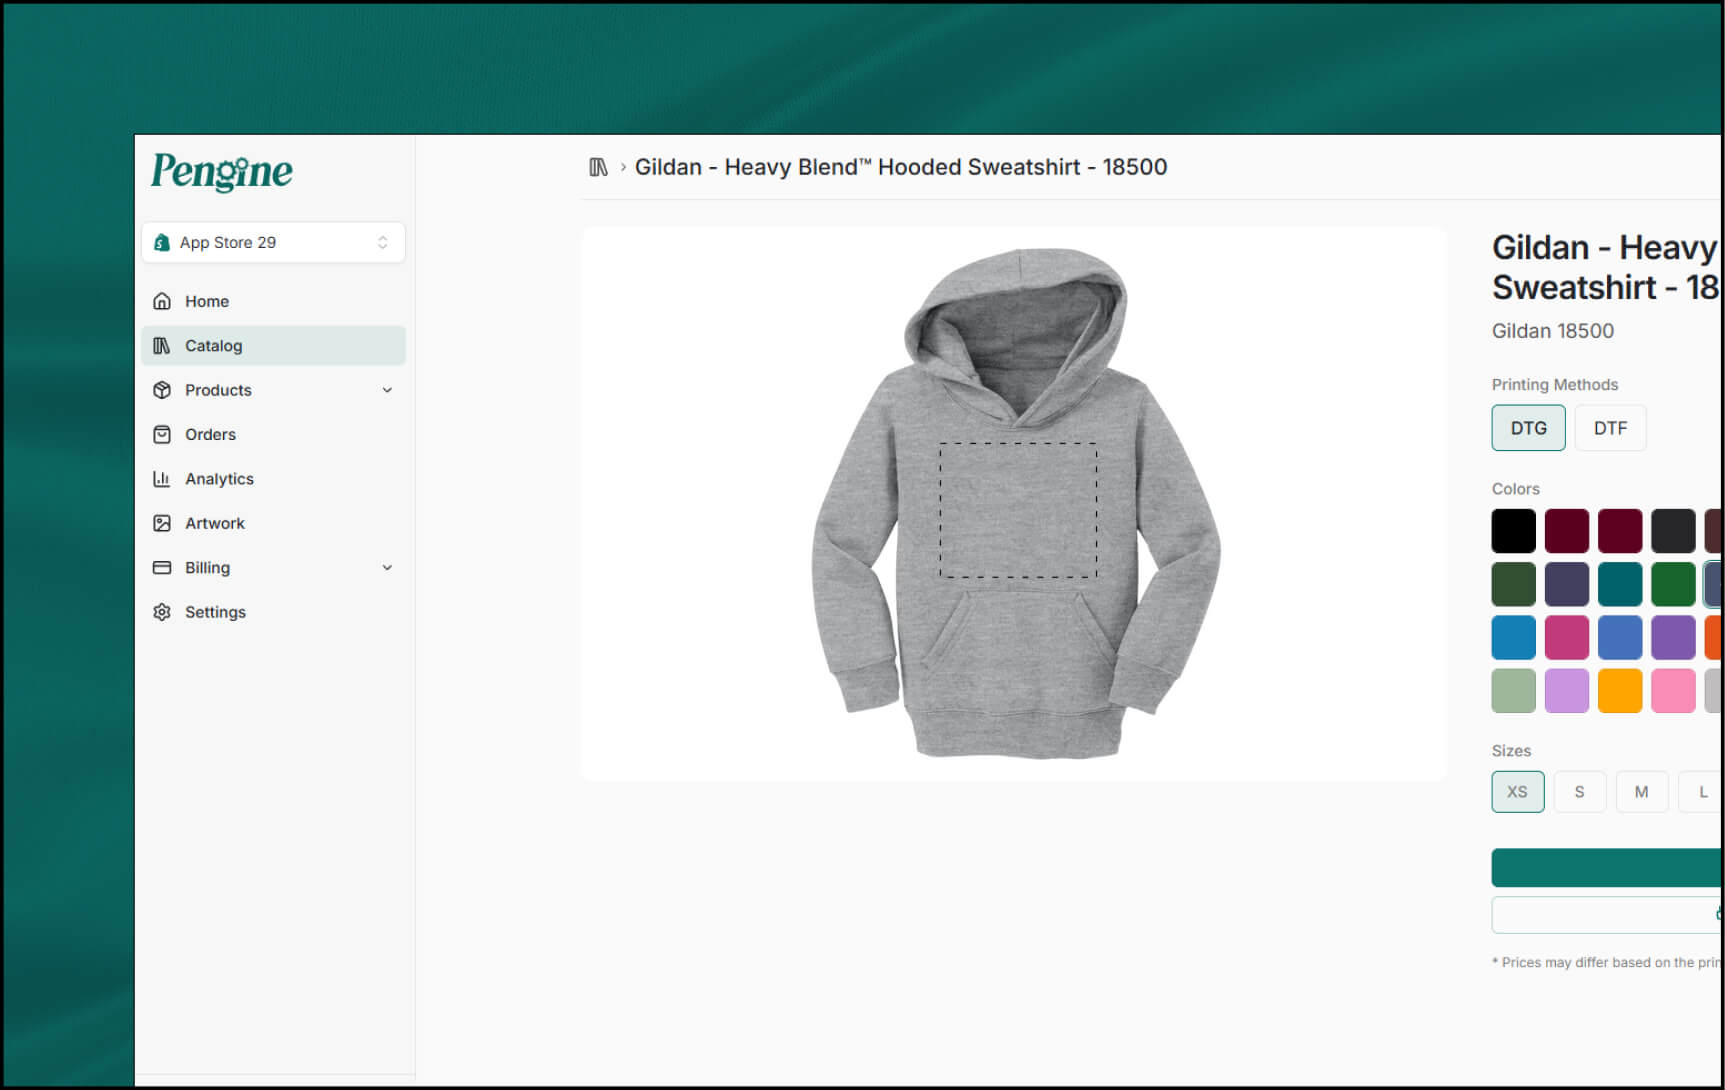This screenshot has width=1725, height=1090.
Task: Open the App Store 29 store switcher
Action: tap(273, 242)
